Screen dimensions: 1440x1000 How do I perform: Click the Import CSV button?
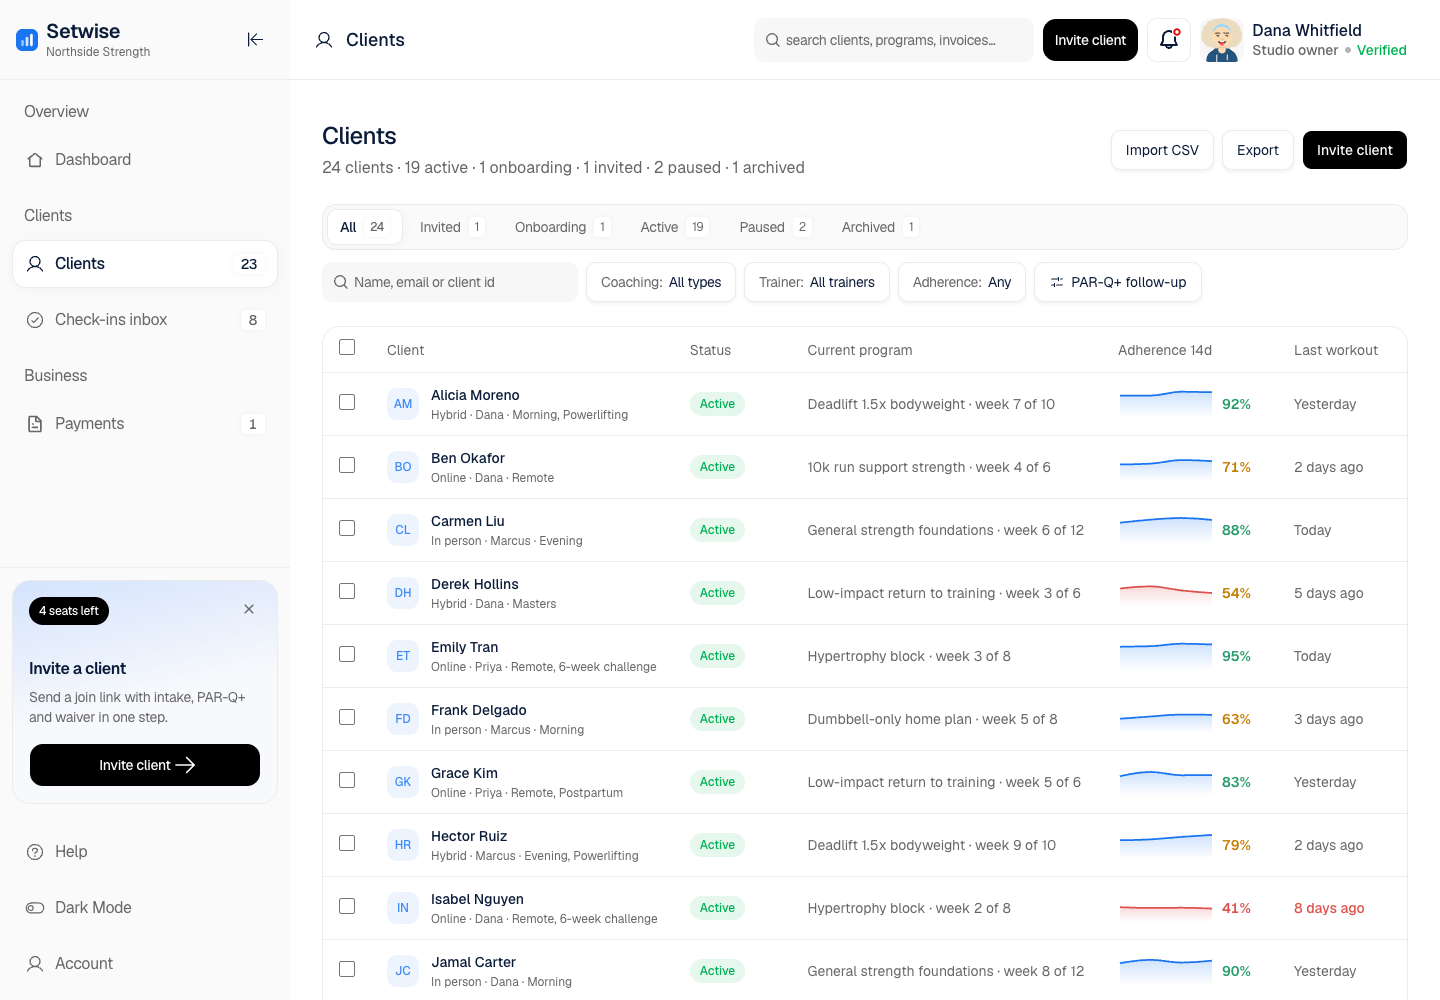(x=1162, y=150)
